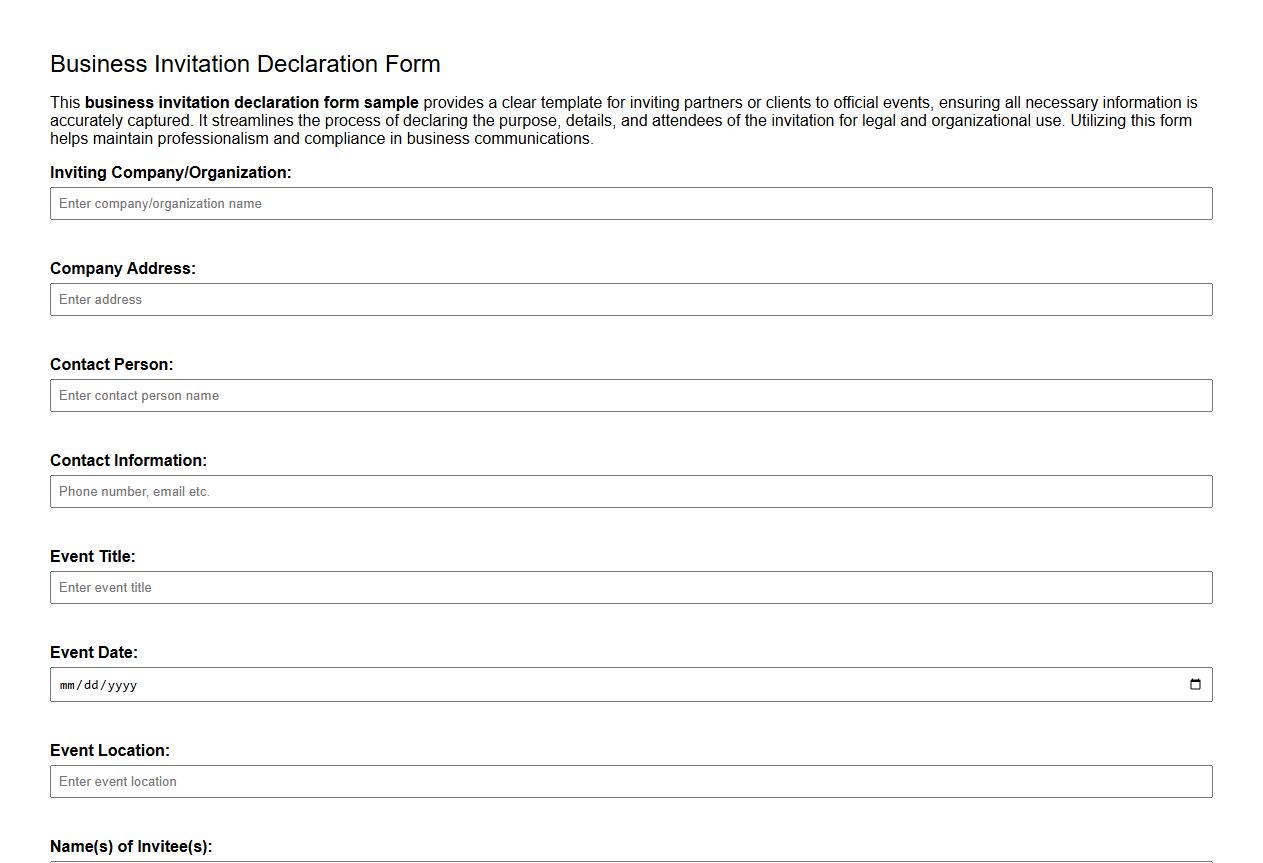This screenshot has height=863, width=1263.
Task: Click the Inviting Company/Organization input field
Action: (630, 203)
